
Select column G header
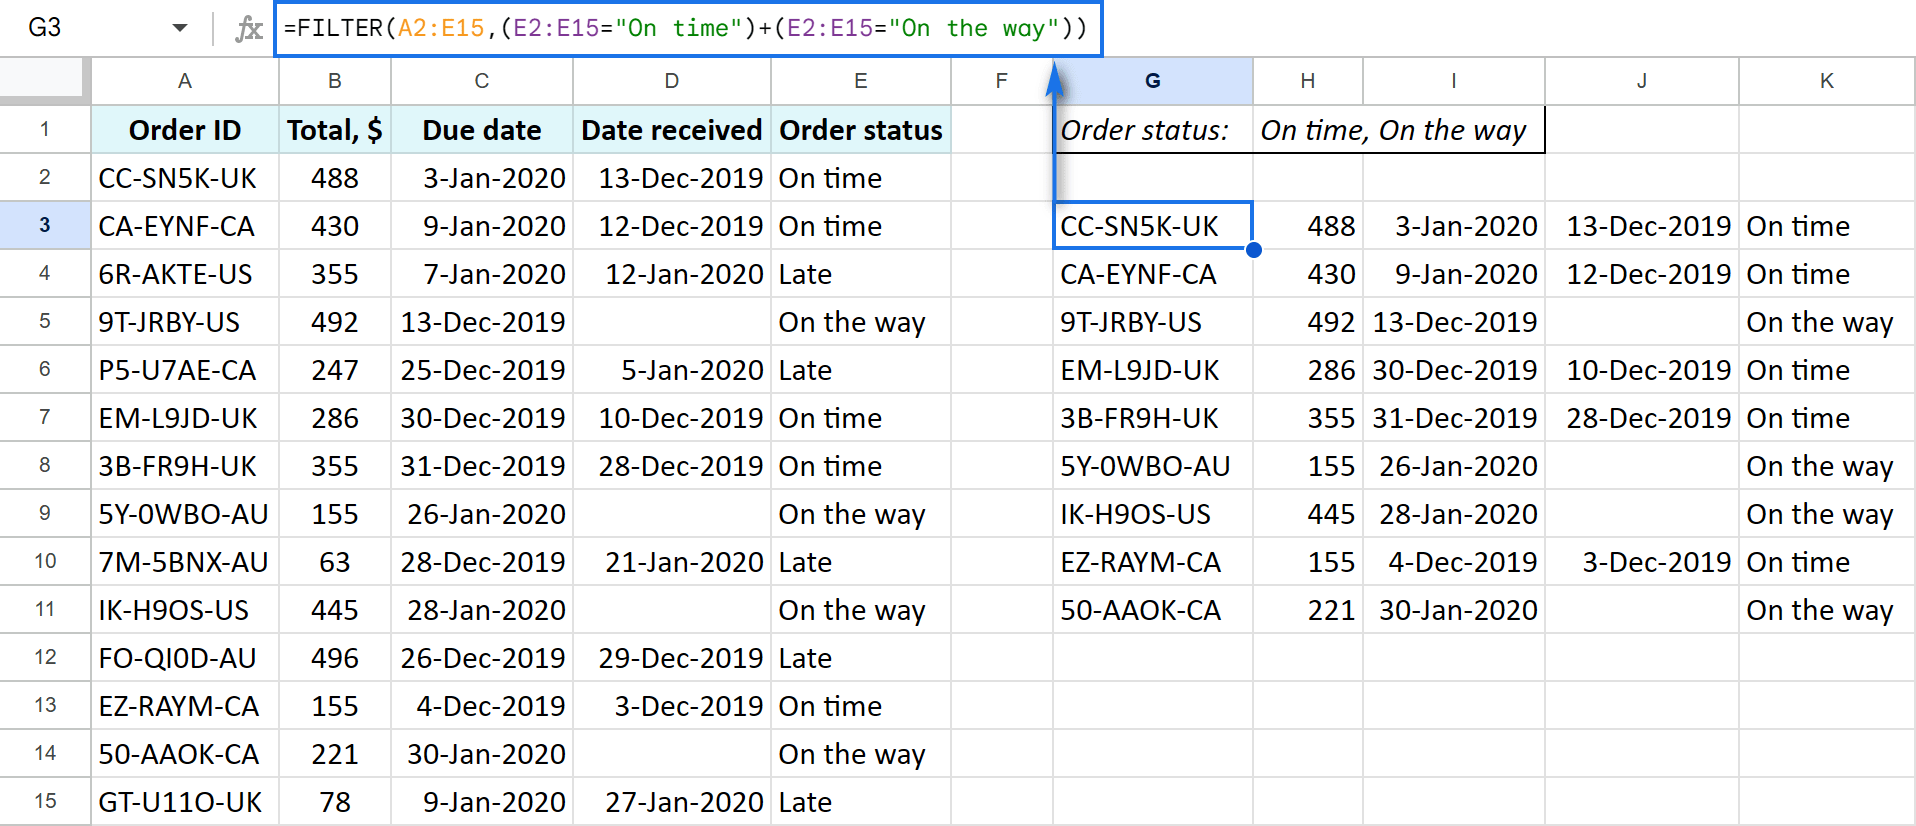click(x=1152, y=81)
